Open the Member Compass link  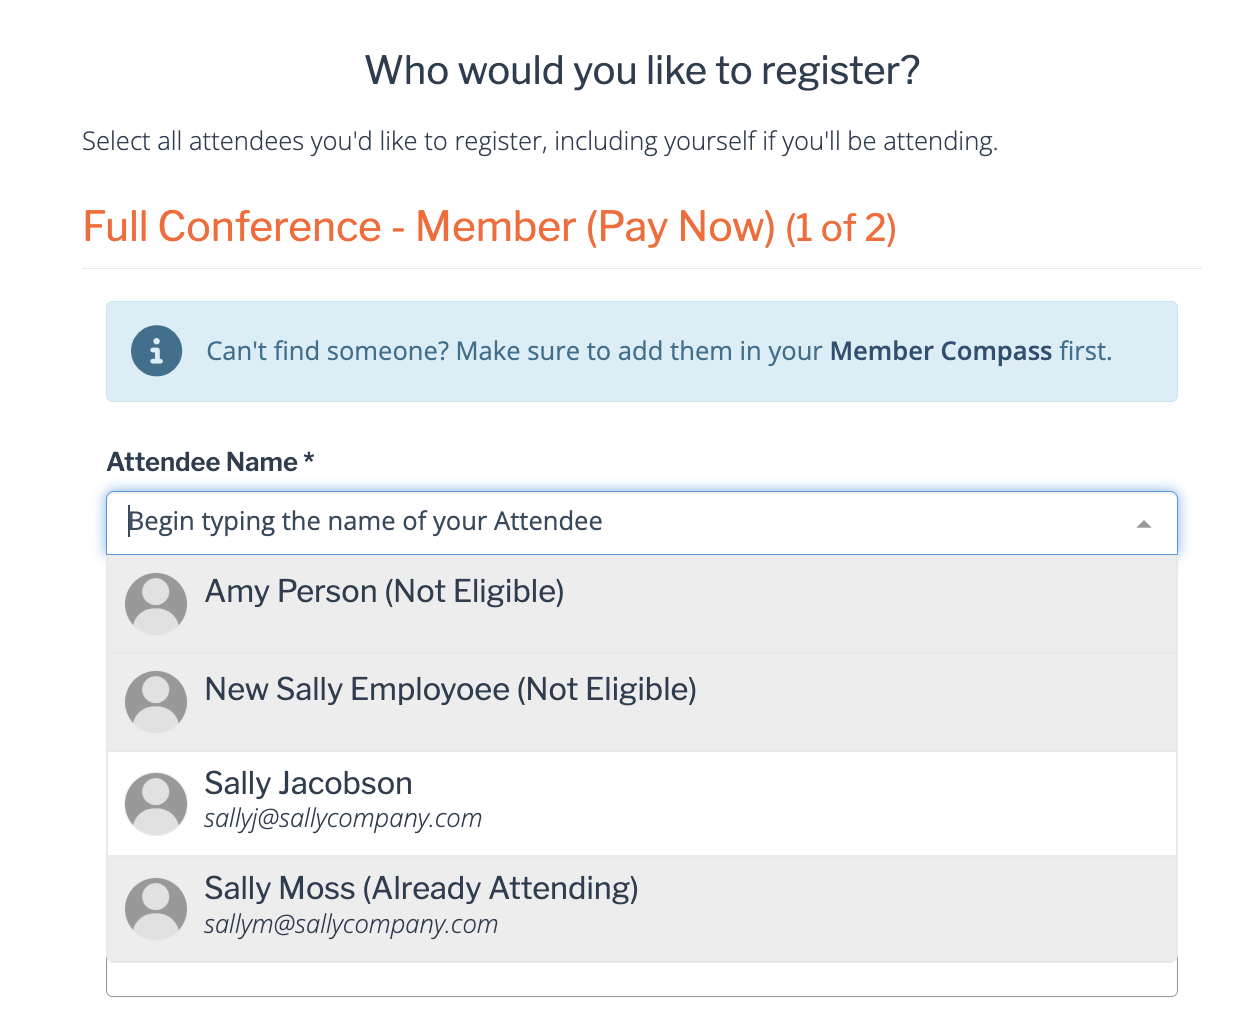941,351
